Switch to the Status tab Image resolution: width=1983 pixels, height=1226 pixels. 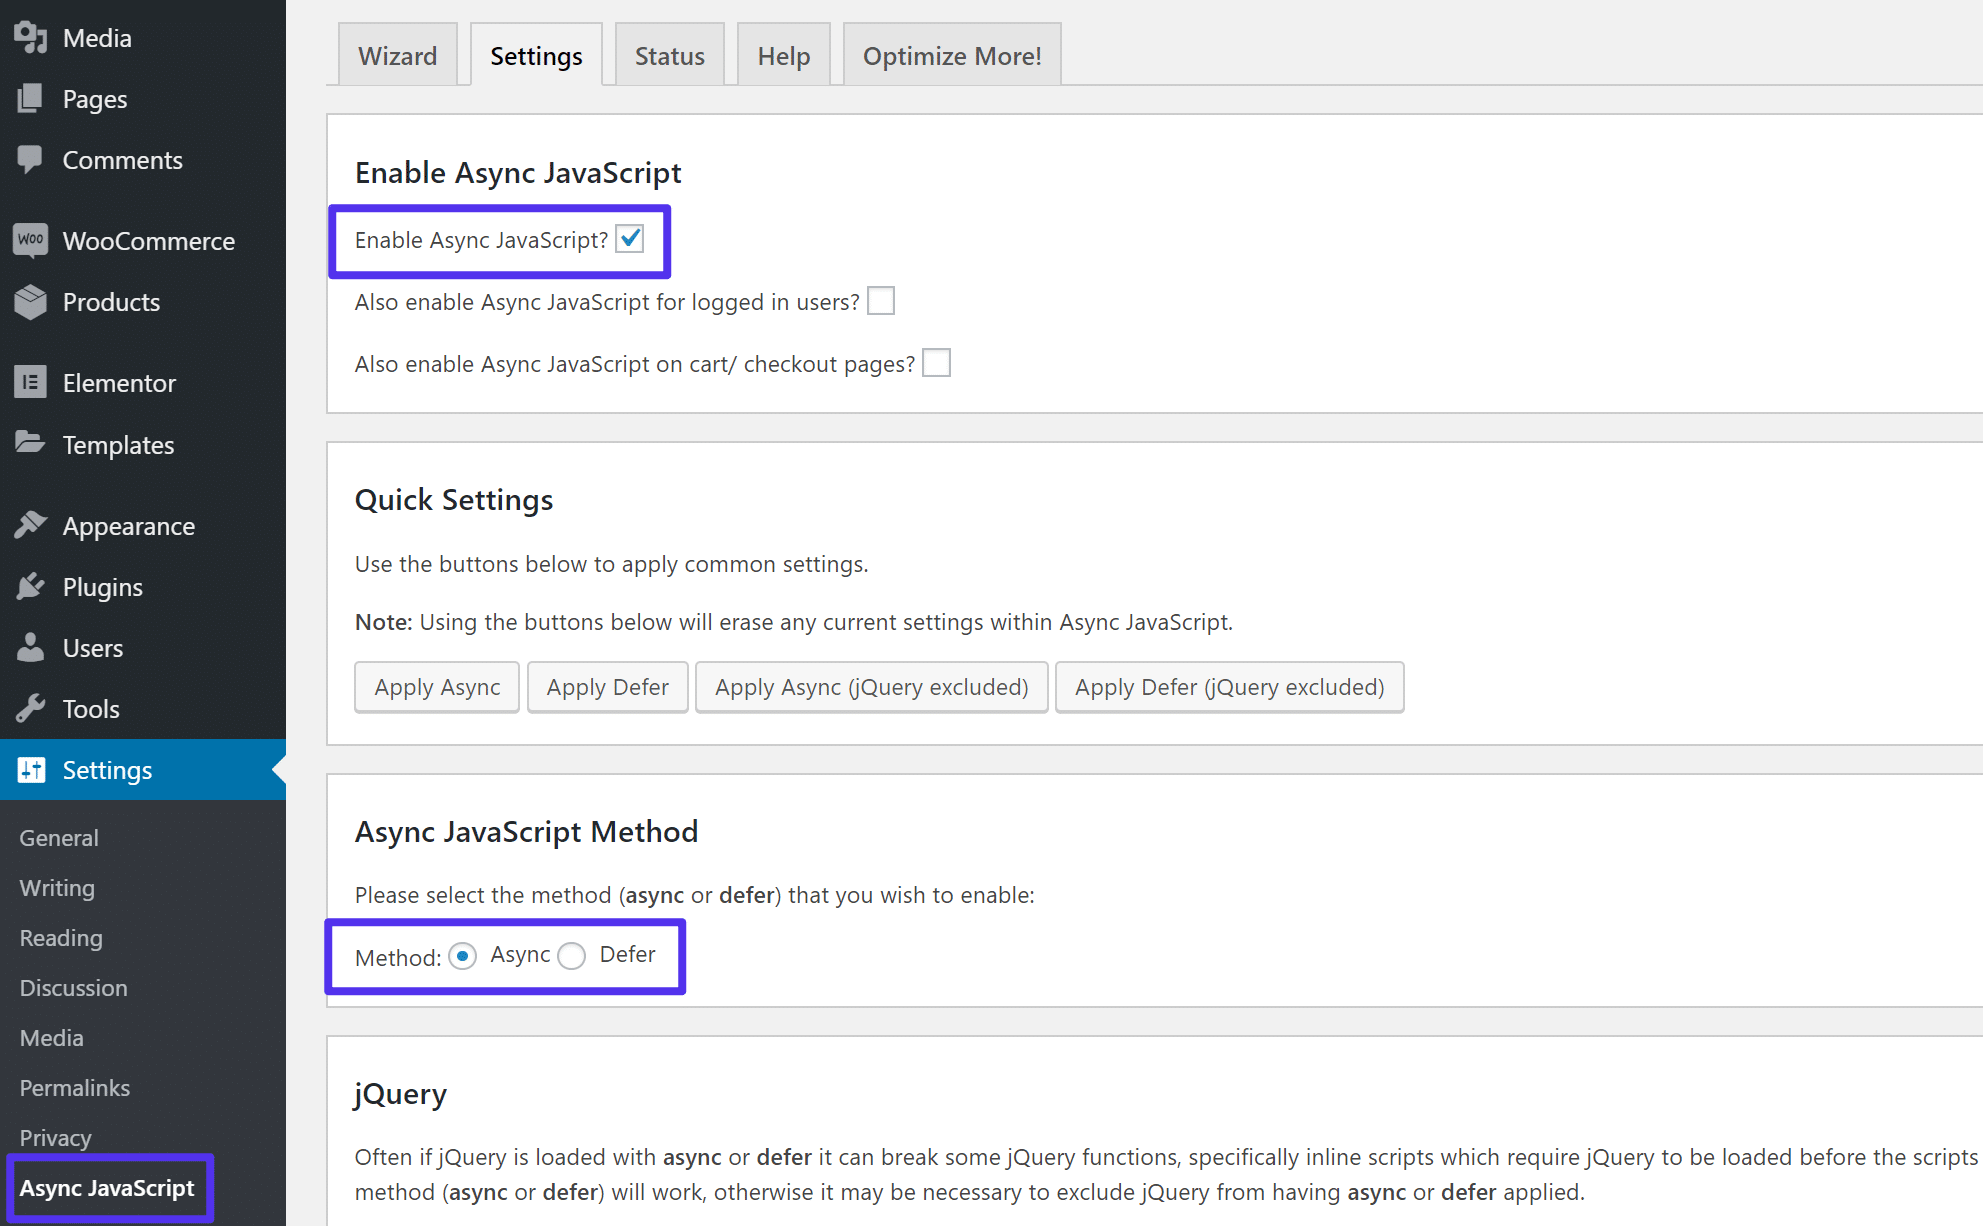pyautogui.click(x=671, y=57)
